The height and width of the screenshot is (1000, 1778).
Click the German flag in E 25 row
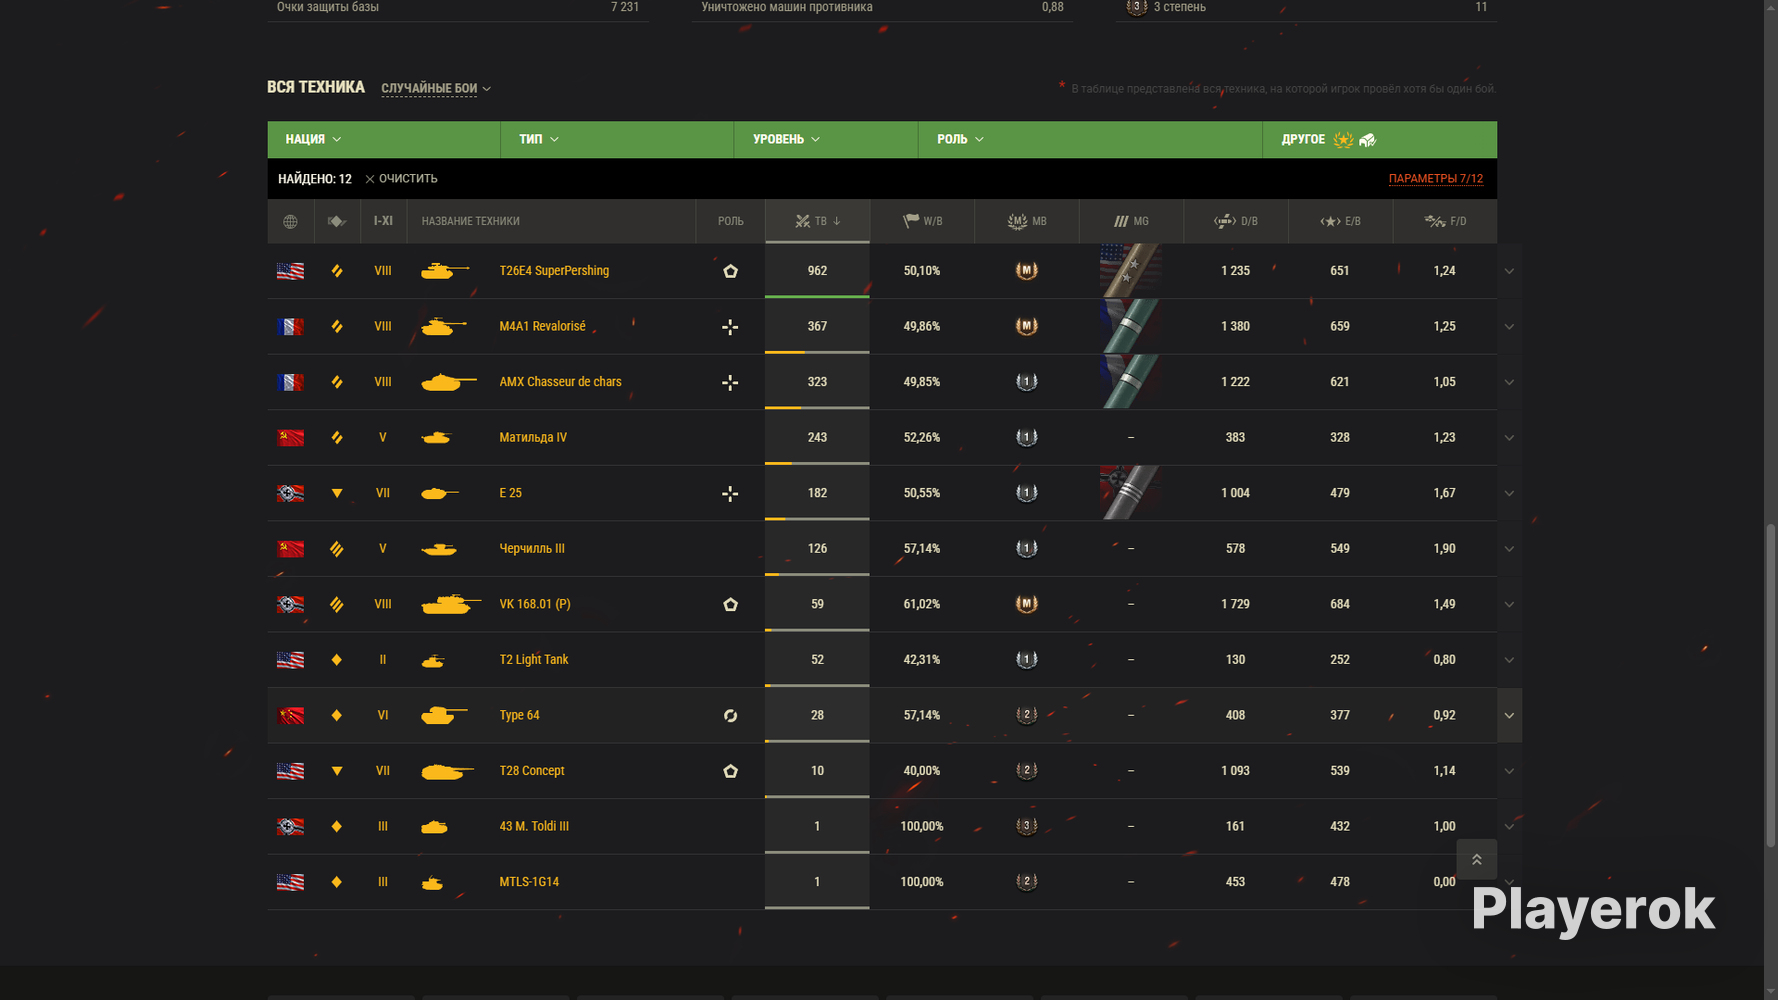coord(290,493)
